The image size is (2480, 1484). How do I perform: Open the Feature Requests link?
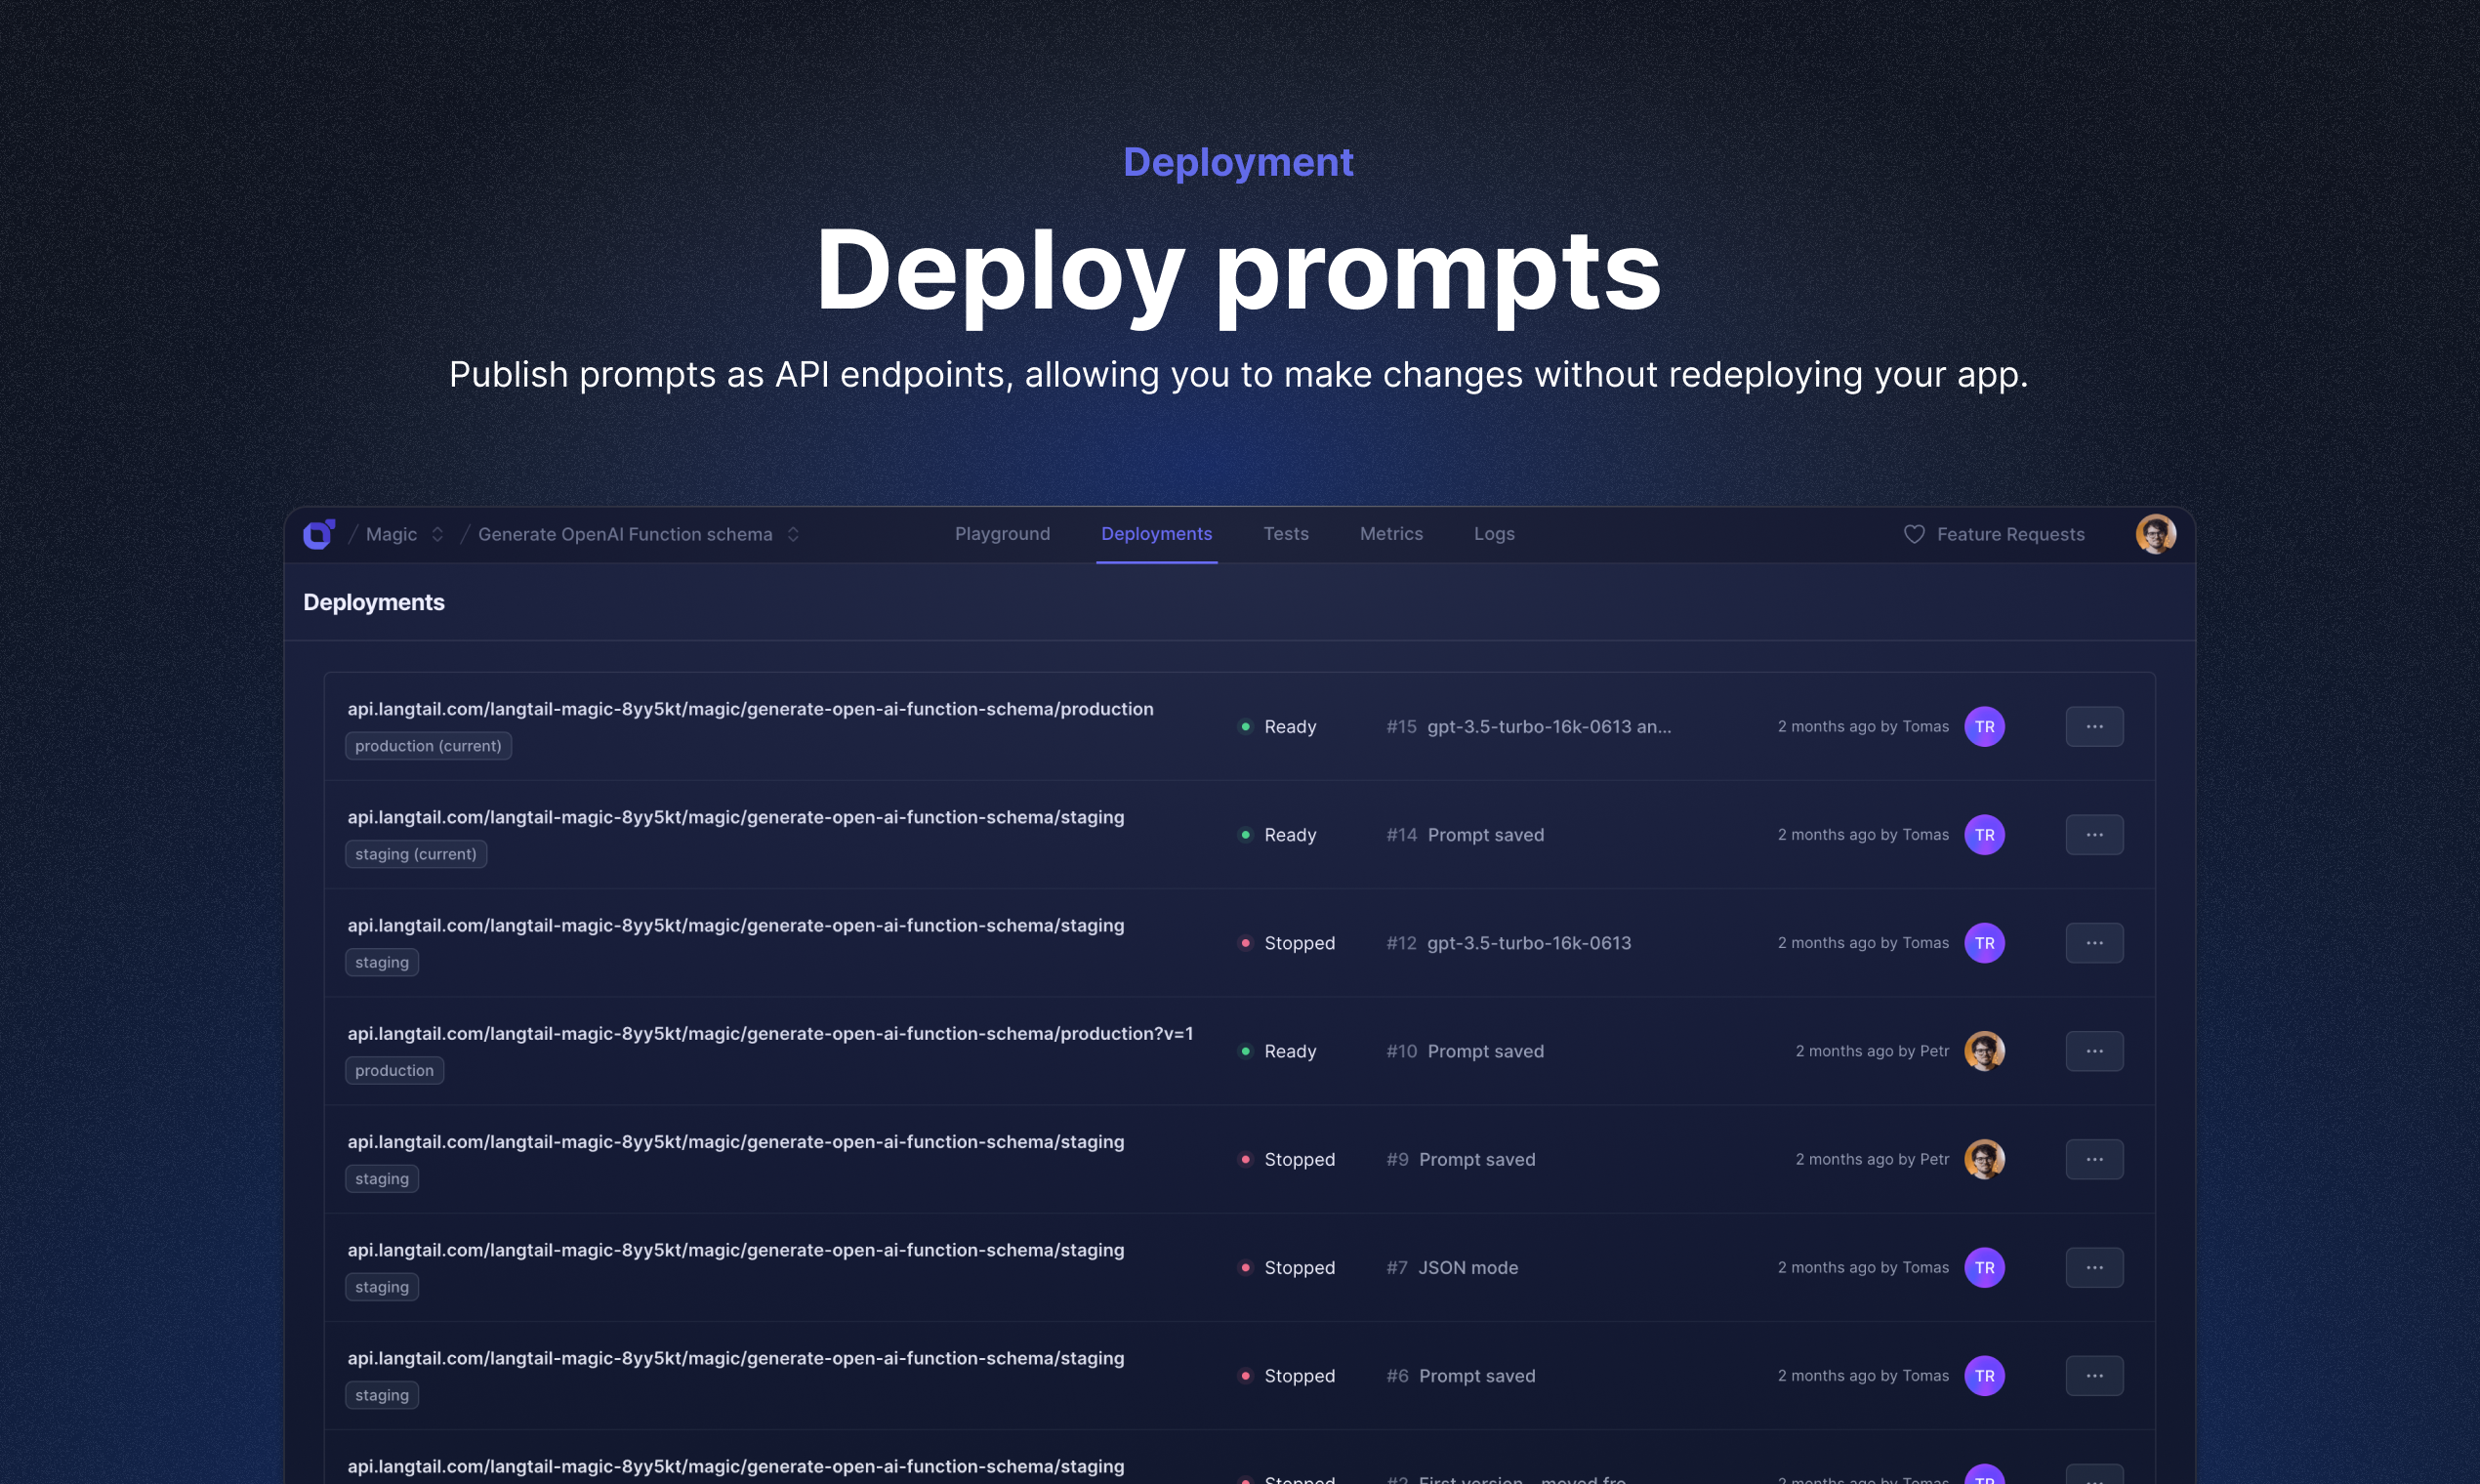tap(2010, 534)
